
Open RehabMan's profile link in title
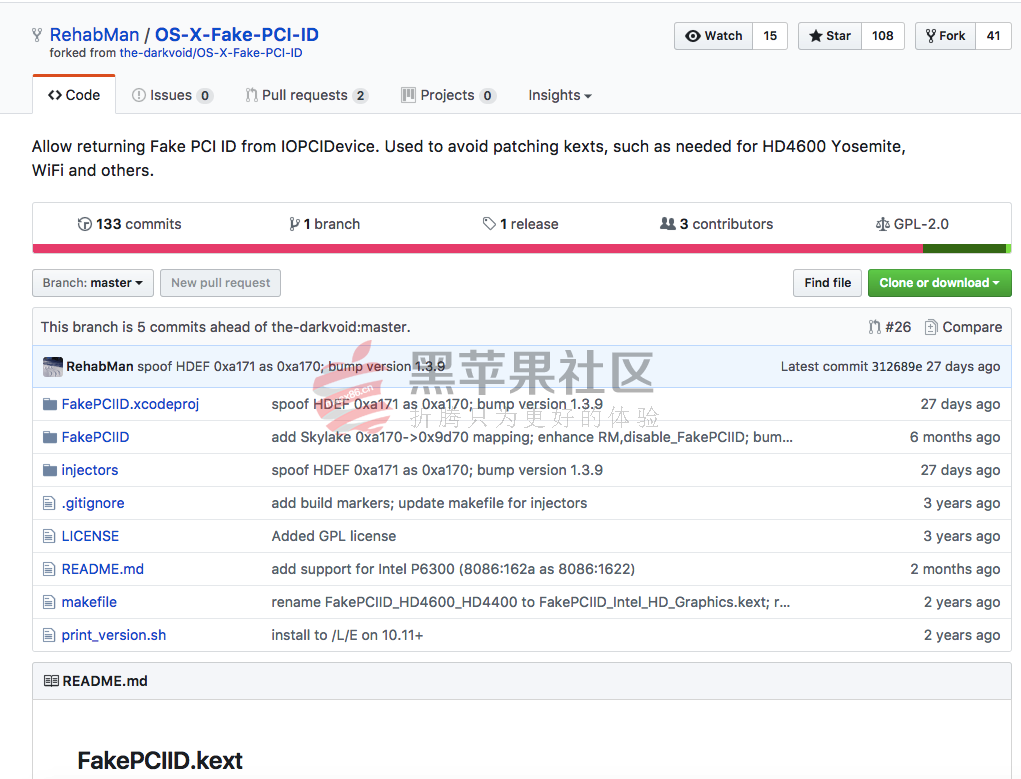pos(94,35)
